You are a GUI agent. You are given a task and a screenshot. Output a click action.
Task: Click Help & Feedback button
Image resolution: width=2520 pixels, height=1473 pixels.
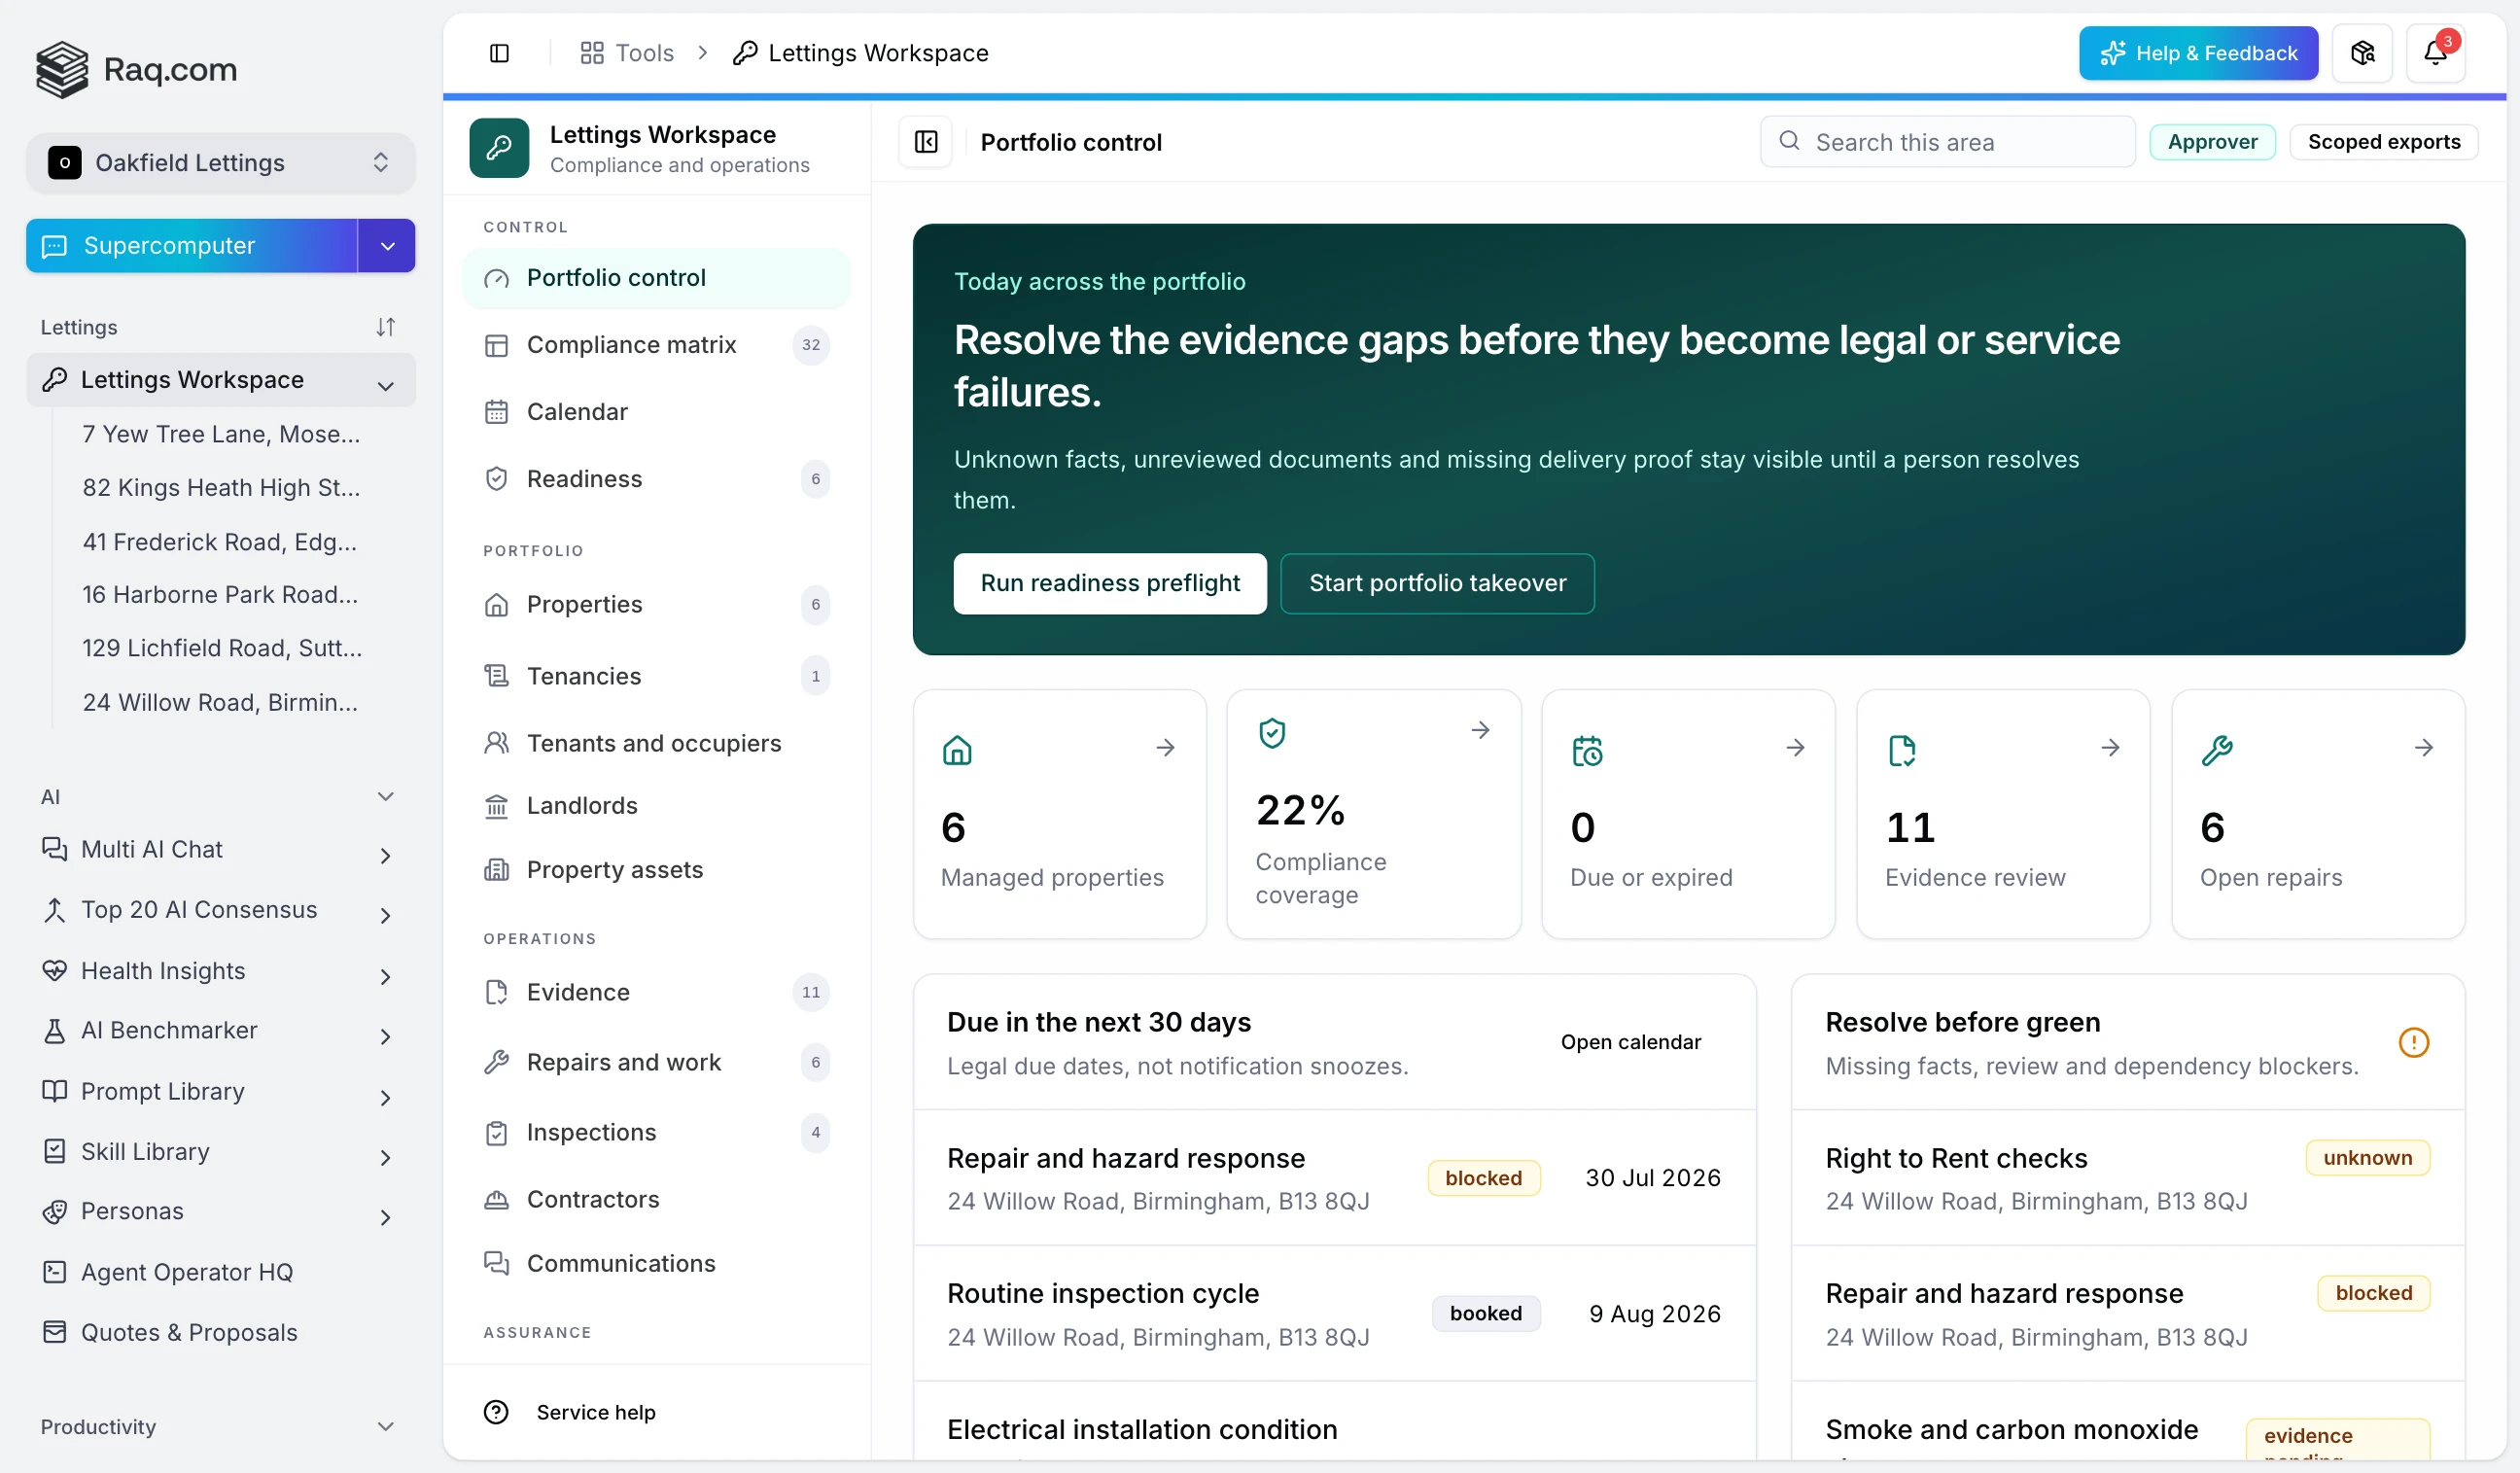(x=2198, y=53)
